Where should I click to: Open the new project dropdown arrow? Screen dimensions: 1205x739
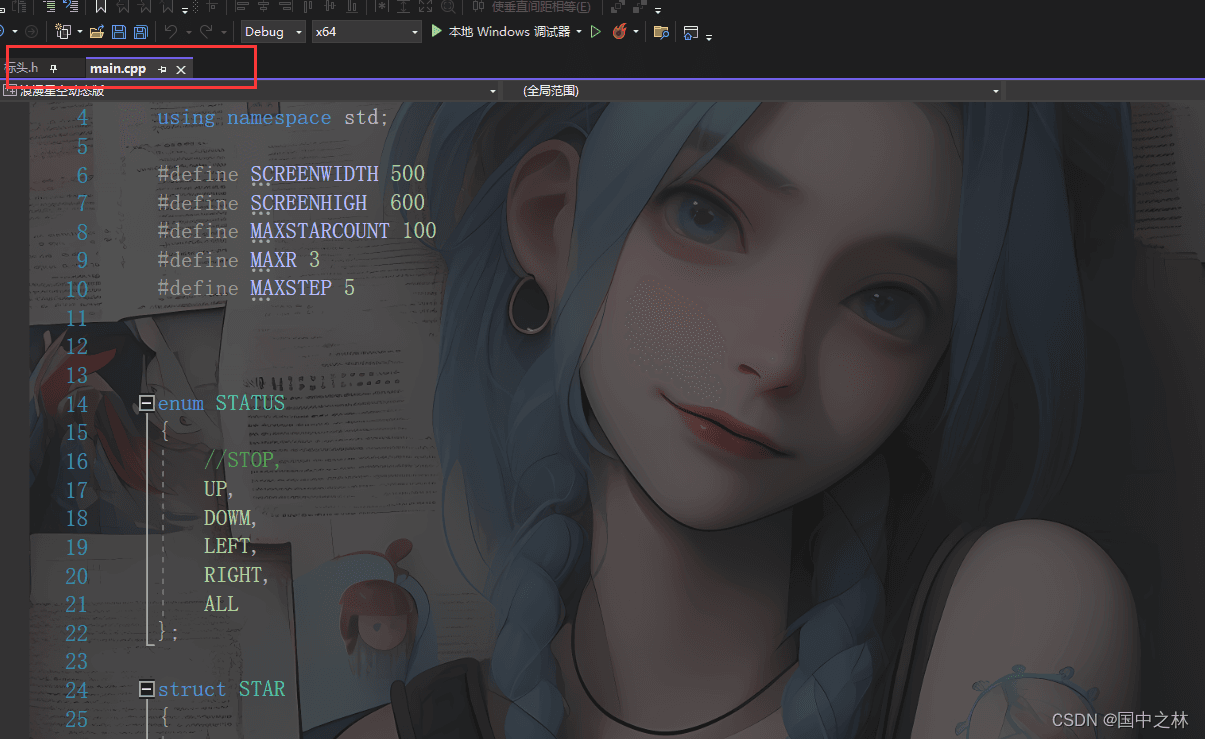coord(80,32)
